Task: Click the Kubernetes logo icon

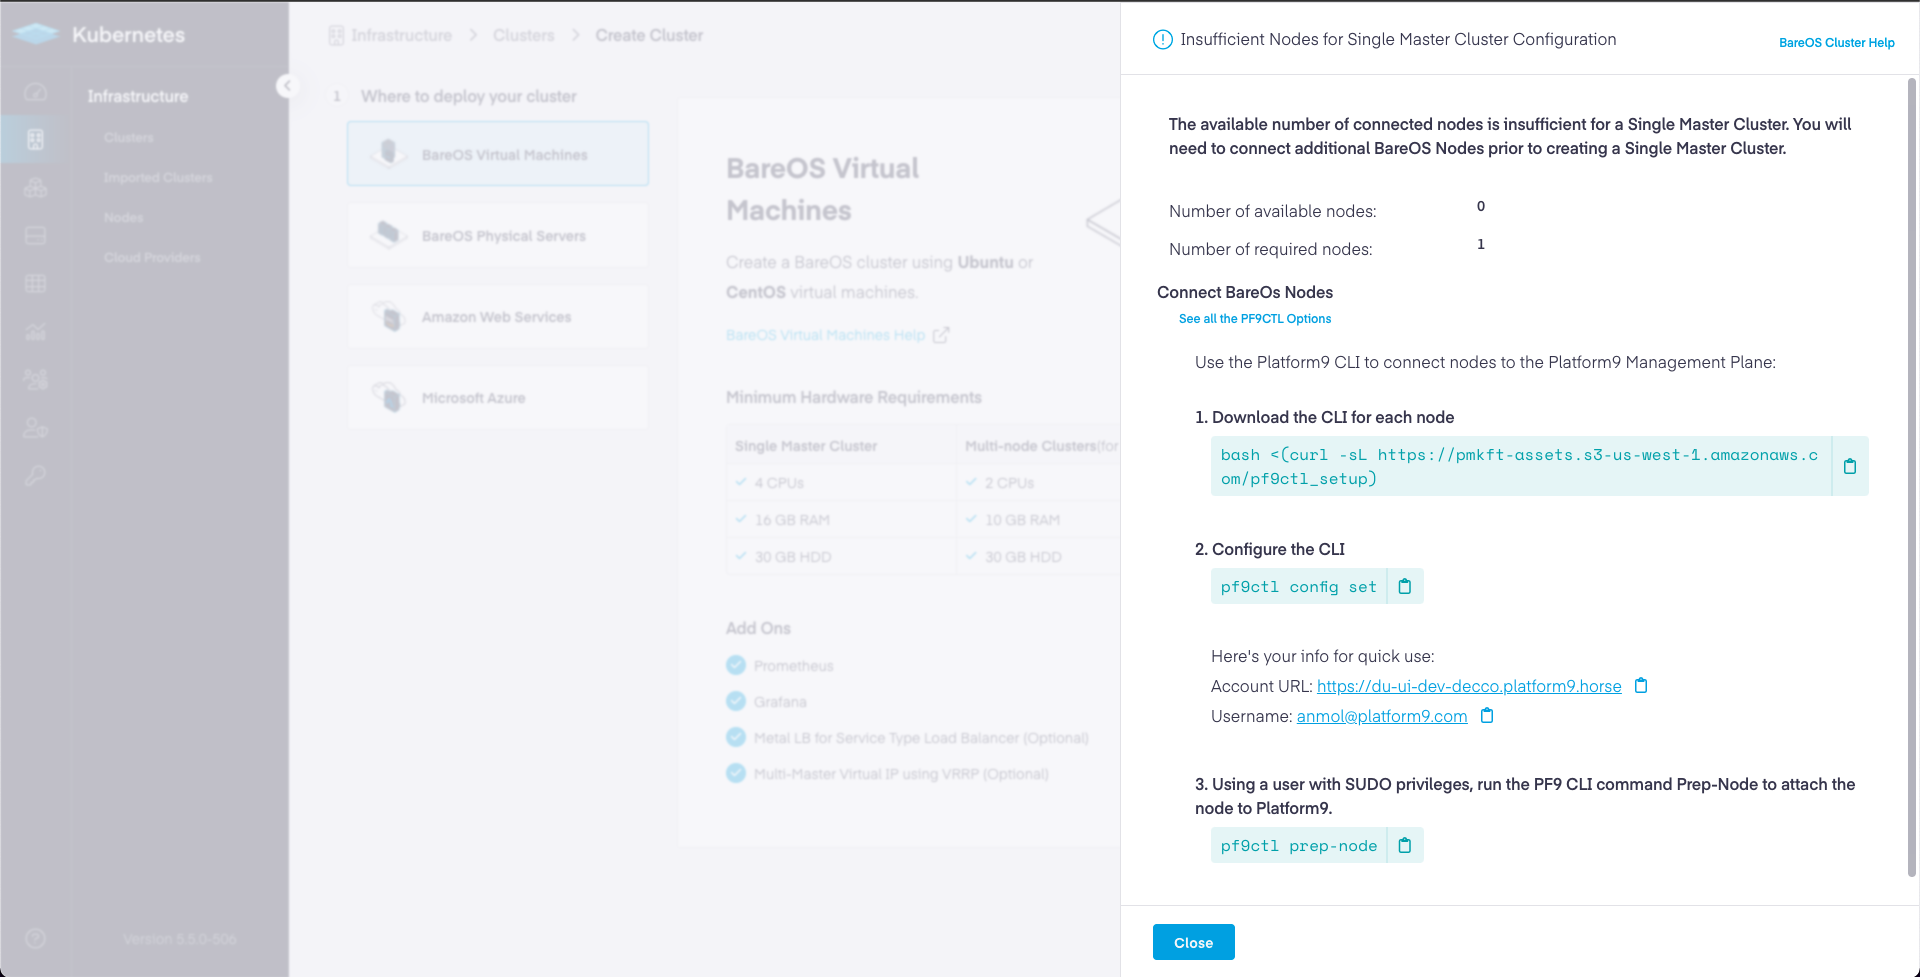Action: 37,35
